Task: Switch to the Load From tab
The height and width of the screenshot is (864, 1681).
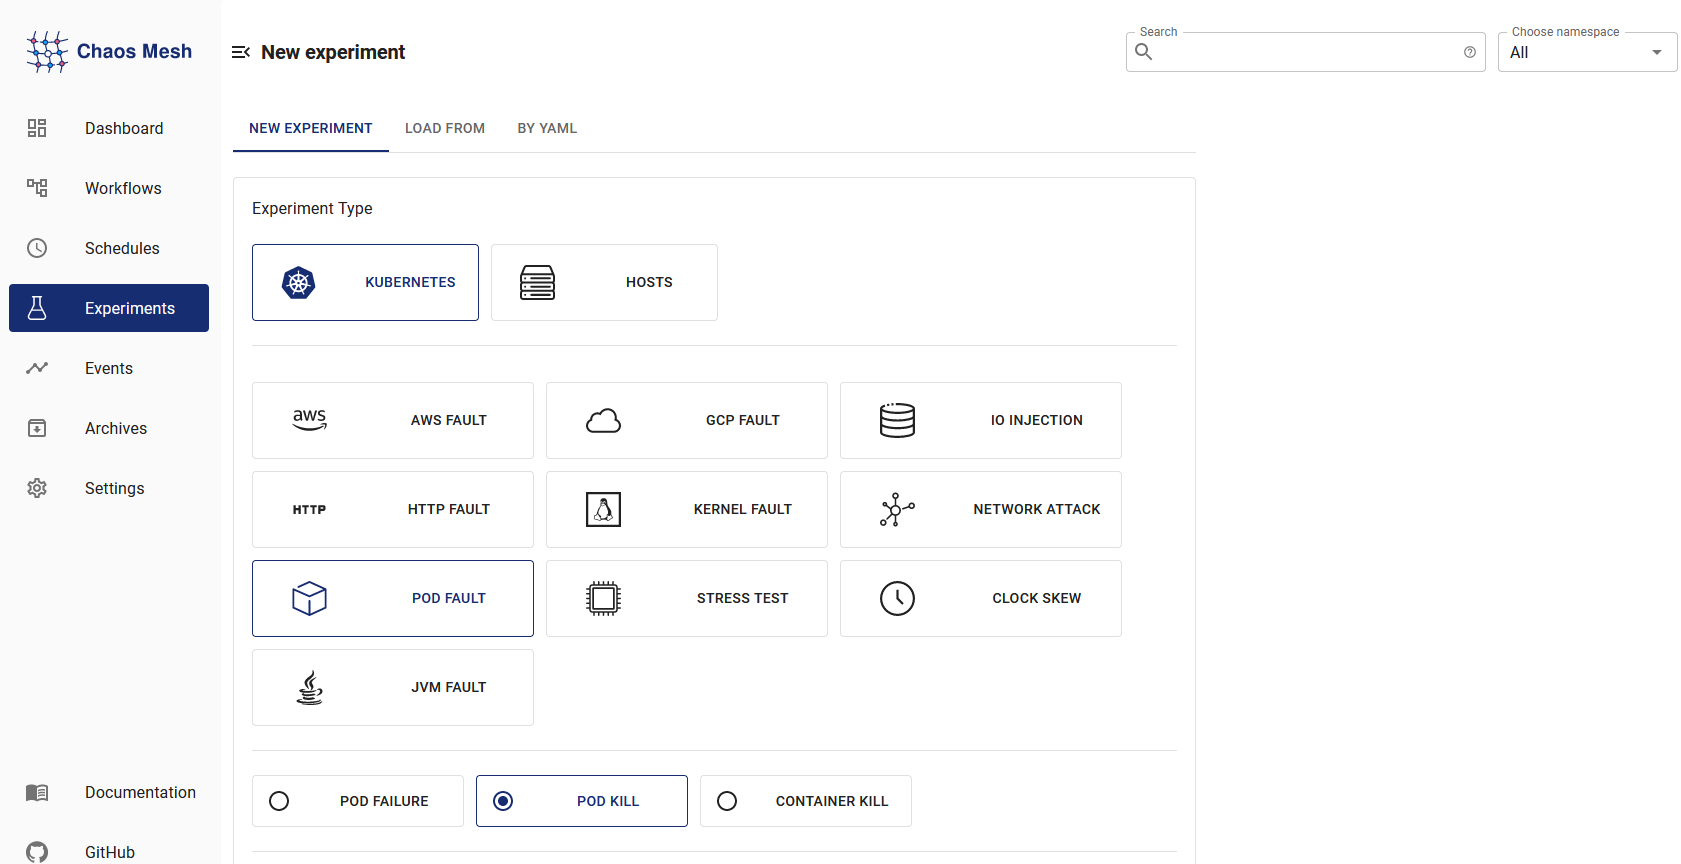Action: coord(445,128)
